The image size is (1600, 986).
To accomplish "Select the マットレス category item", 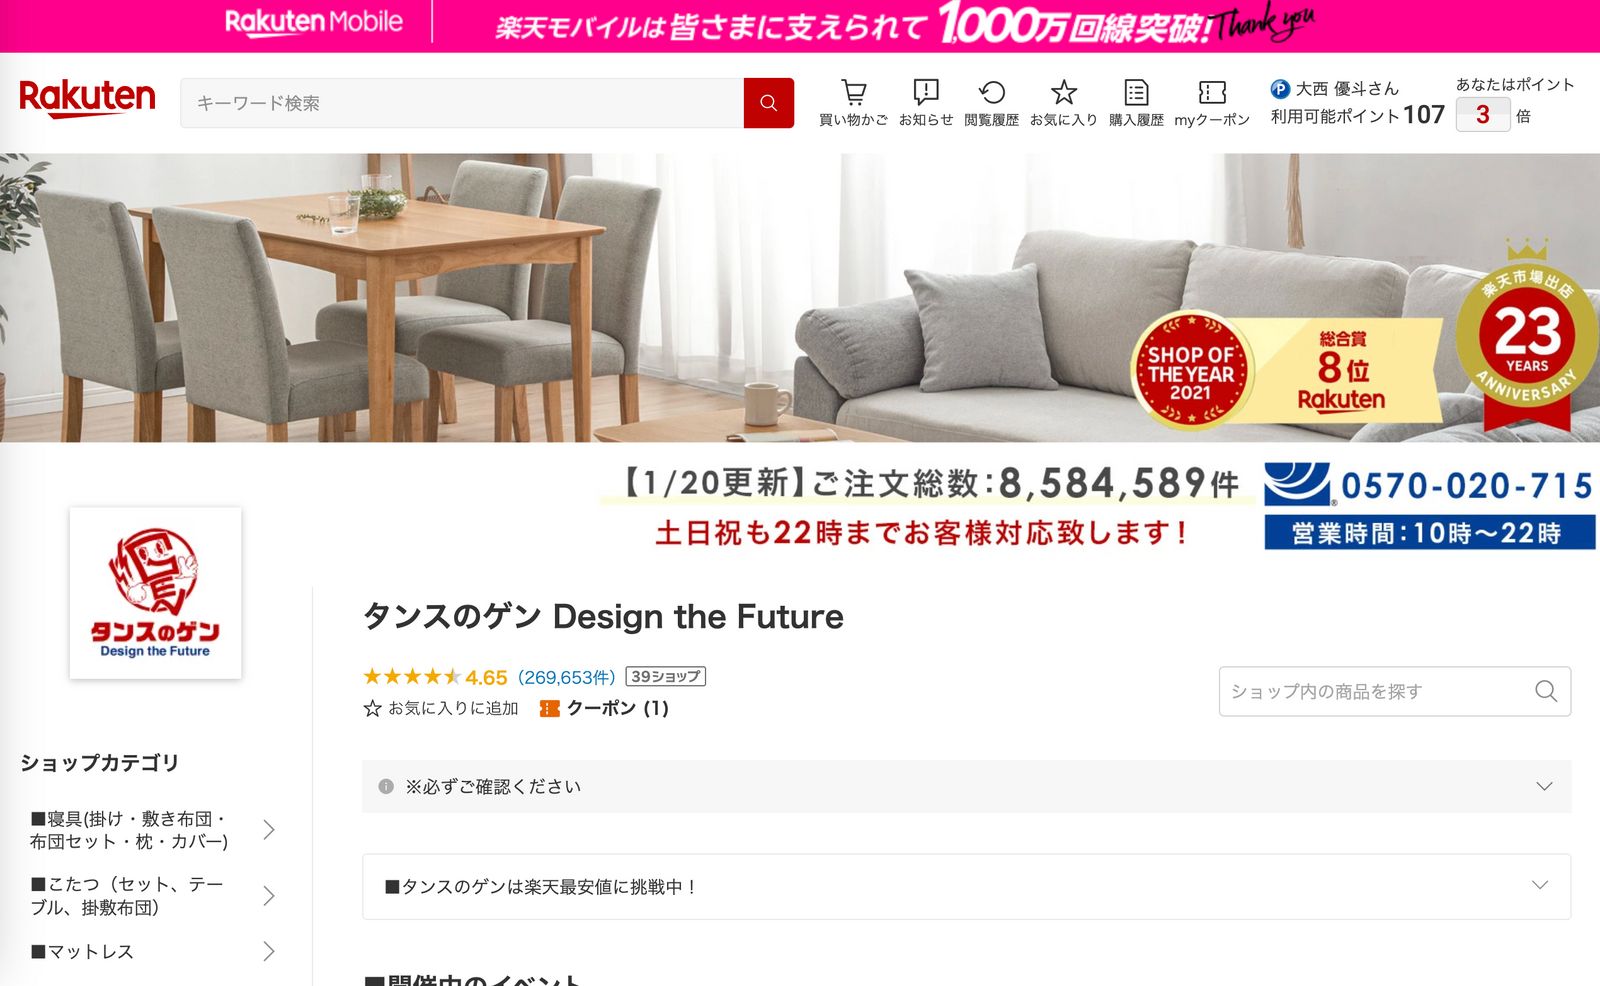I will pos(152,951).
